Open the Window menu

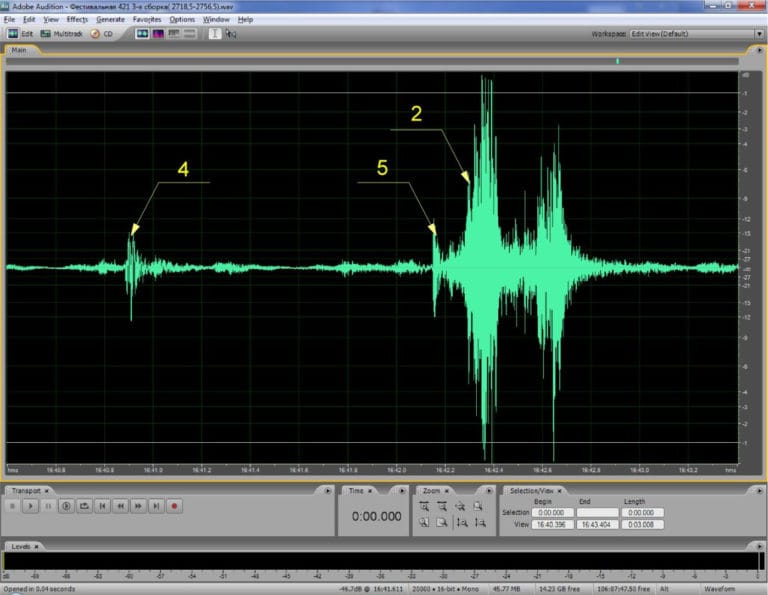coord(216,20)
